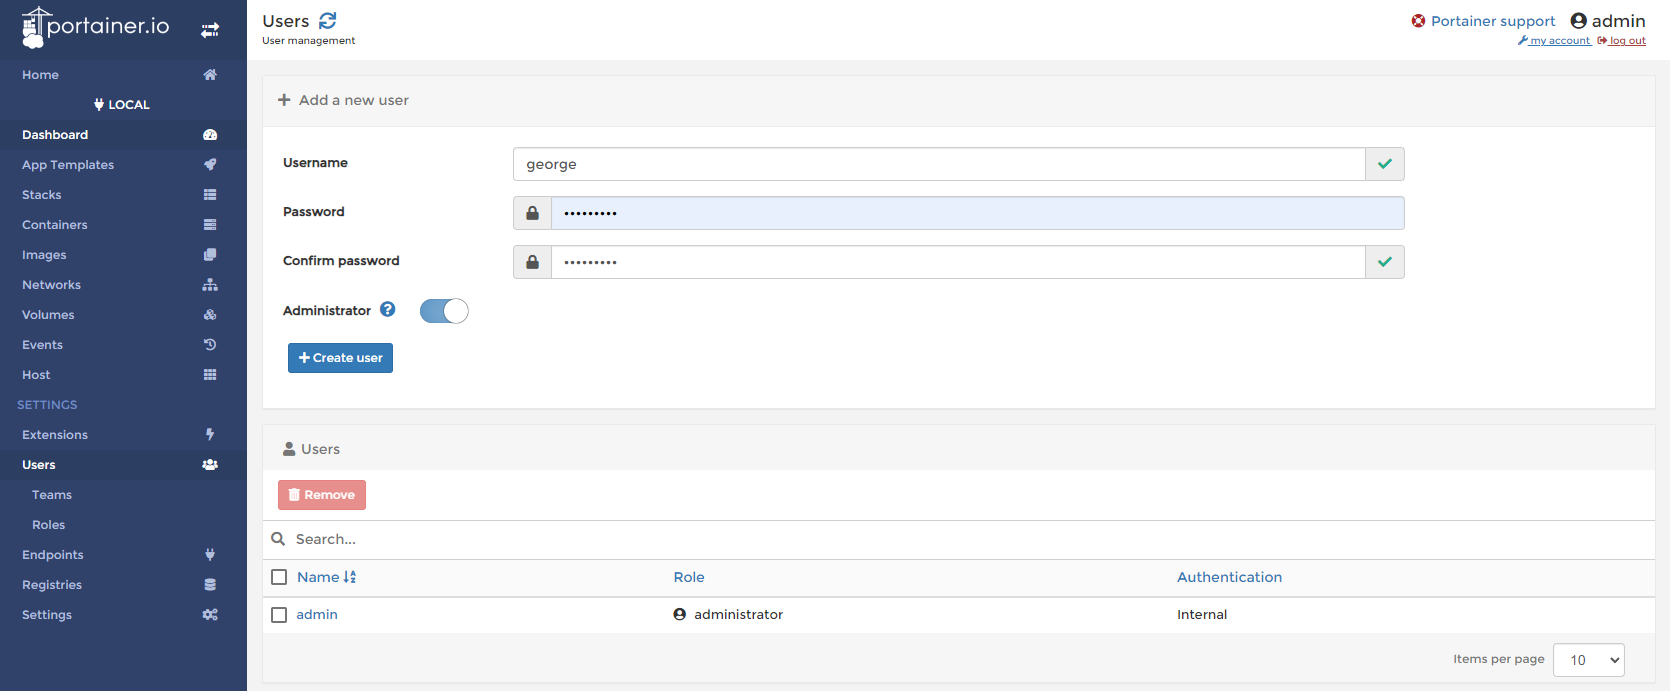
Task: Sort by the Name column header
Action: [x=326, y=577]
